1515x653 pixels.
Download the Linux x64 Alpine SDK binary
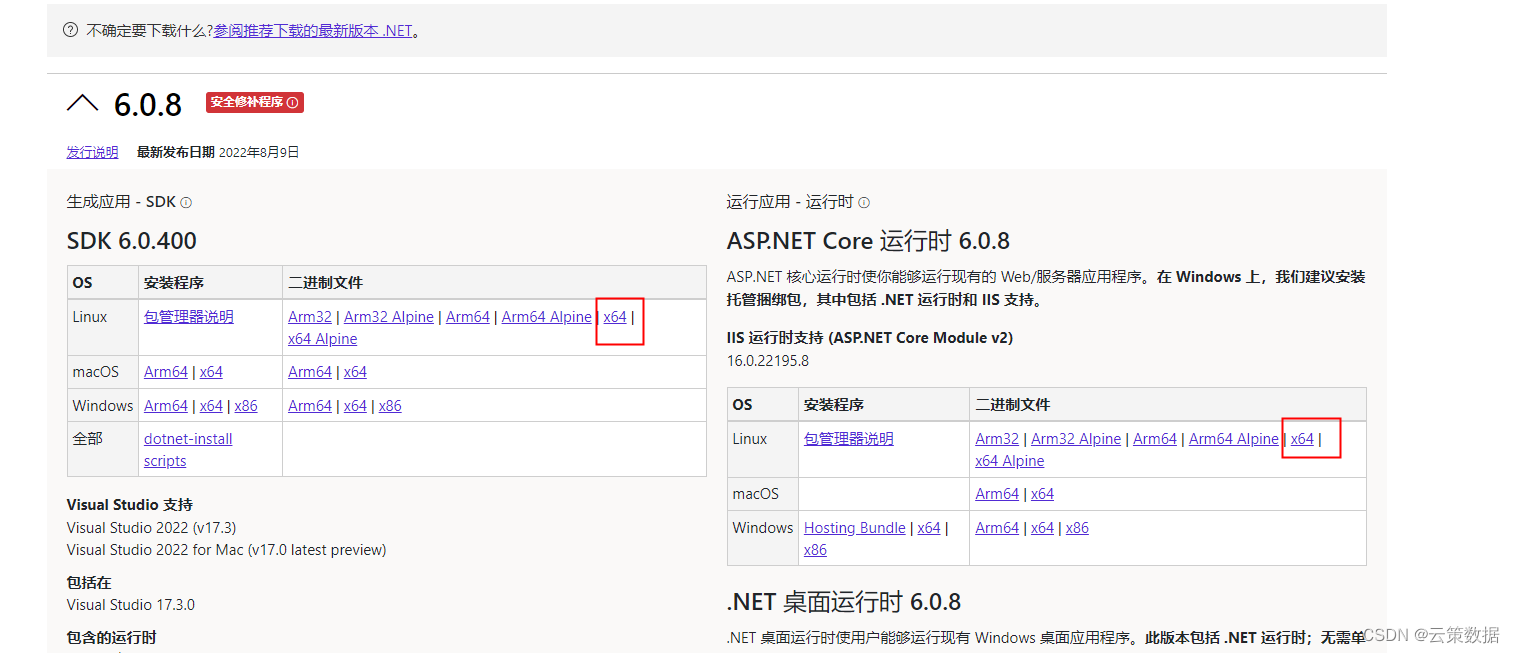[x=322, y=338]
